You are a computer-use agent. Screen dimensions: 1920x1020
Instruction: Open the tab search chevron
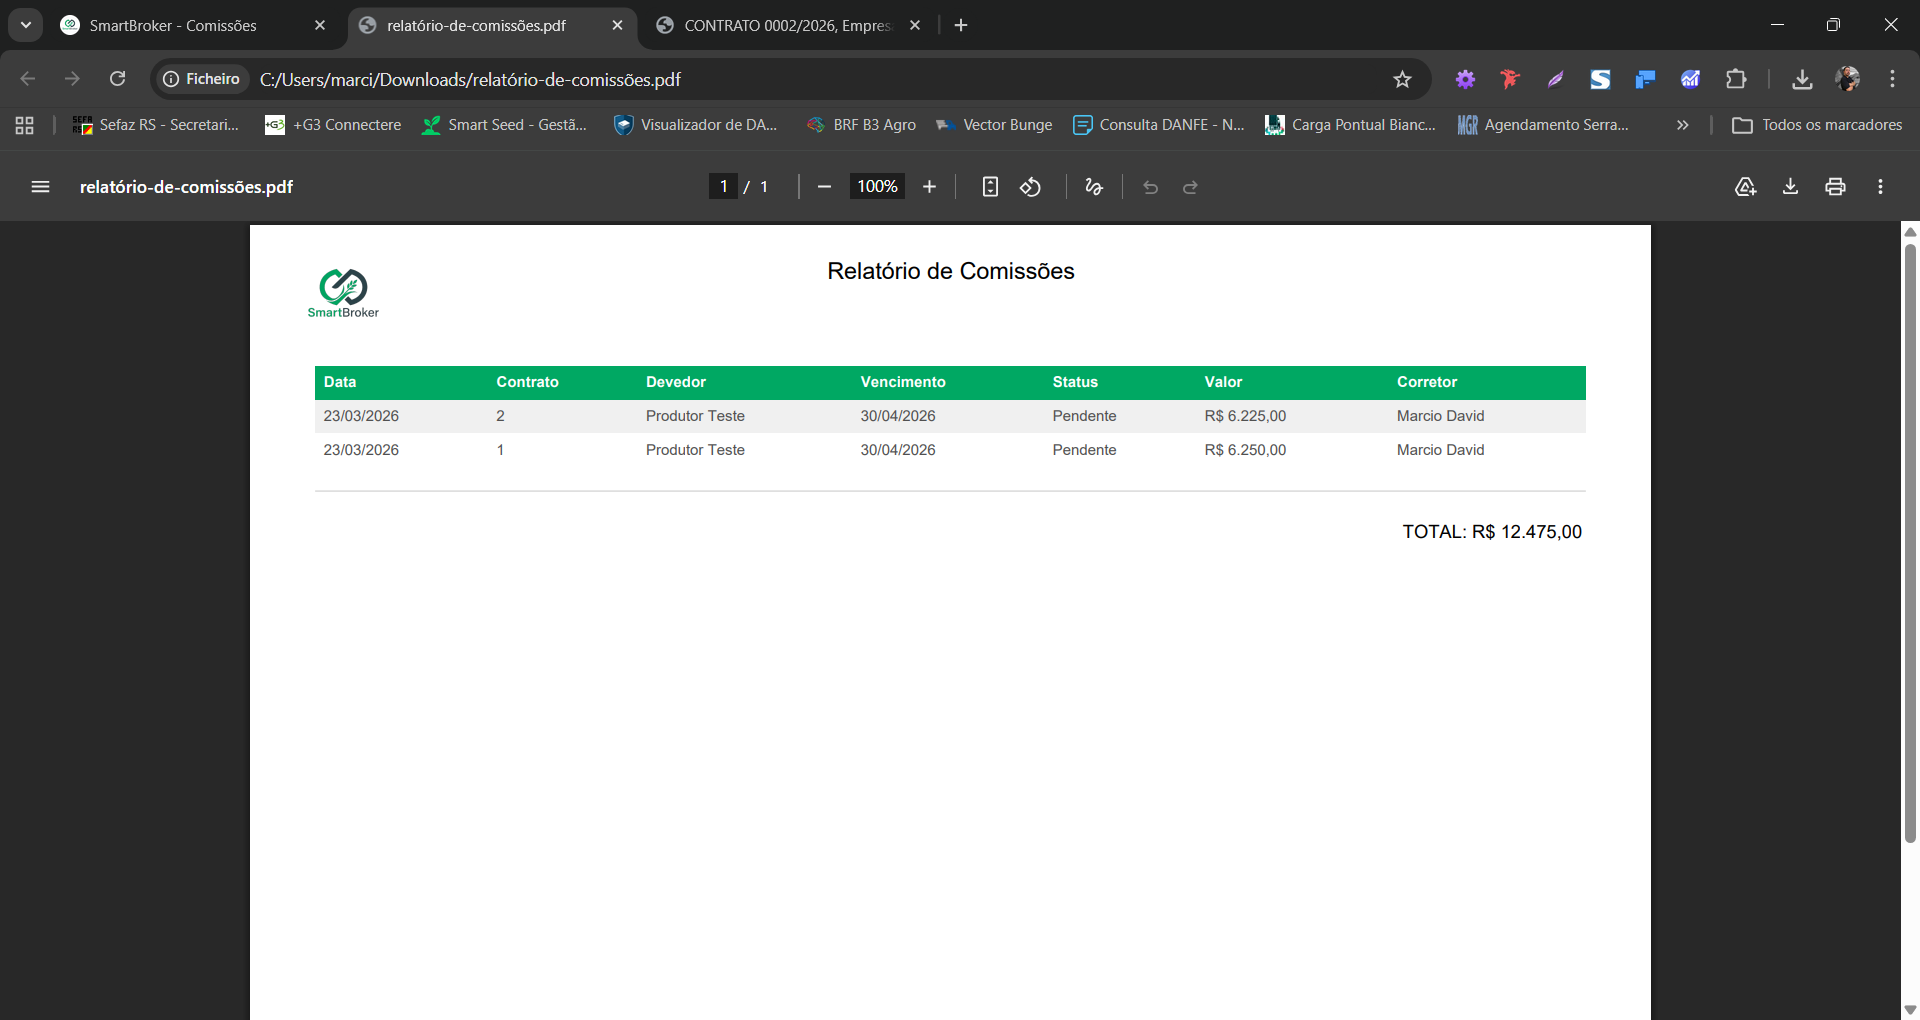coord(25,25)
